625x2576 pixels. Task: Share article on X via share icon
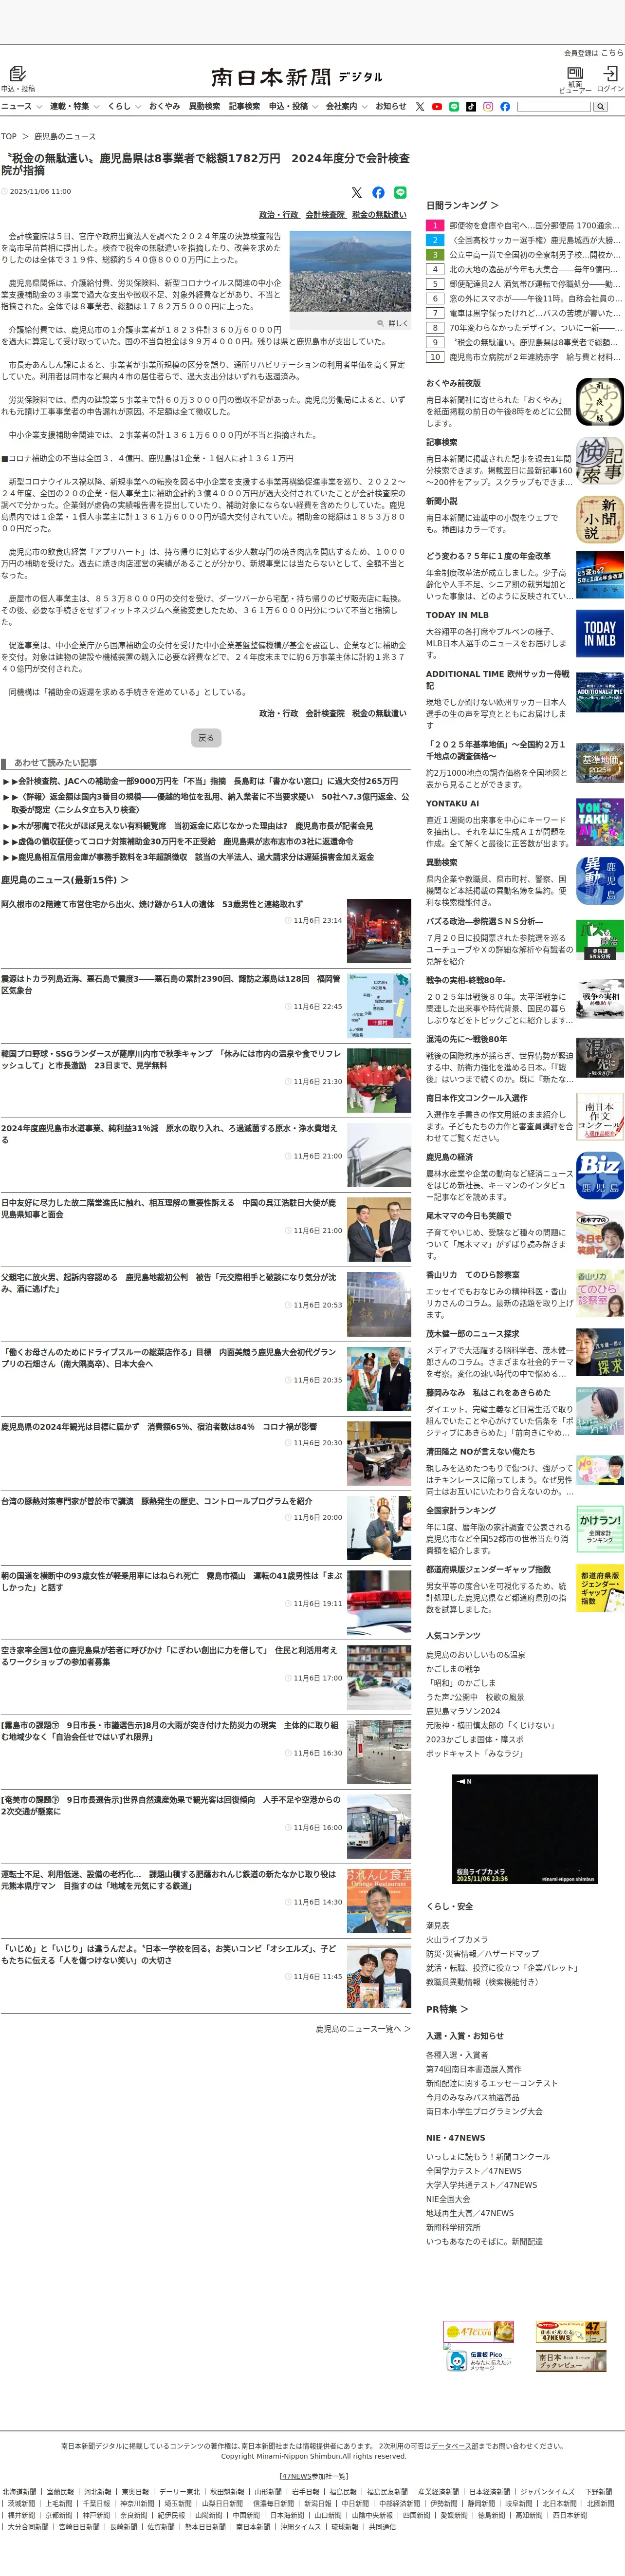point(356,192)
